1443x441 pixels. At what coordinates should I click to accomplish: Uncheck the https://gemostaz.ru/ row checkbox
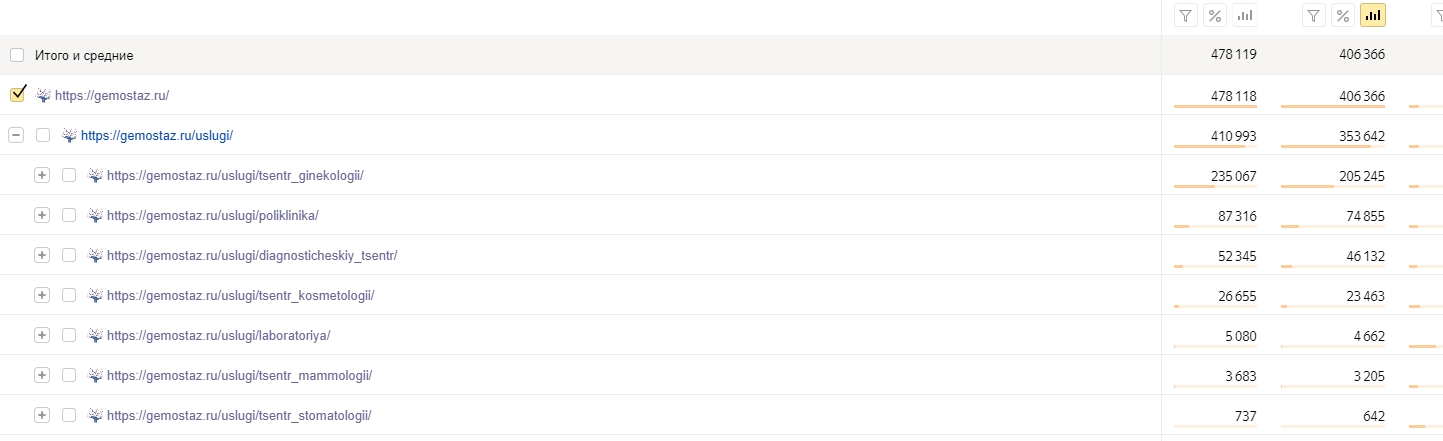[17, 95]
